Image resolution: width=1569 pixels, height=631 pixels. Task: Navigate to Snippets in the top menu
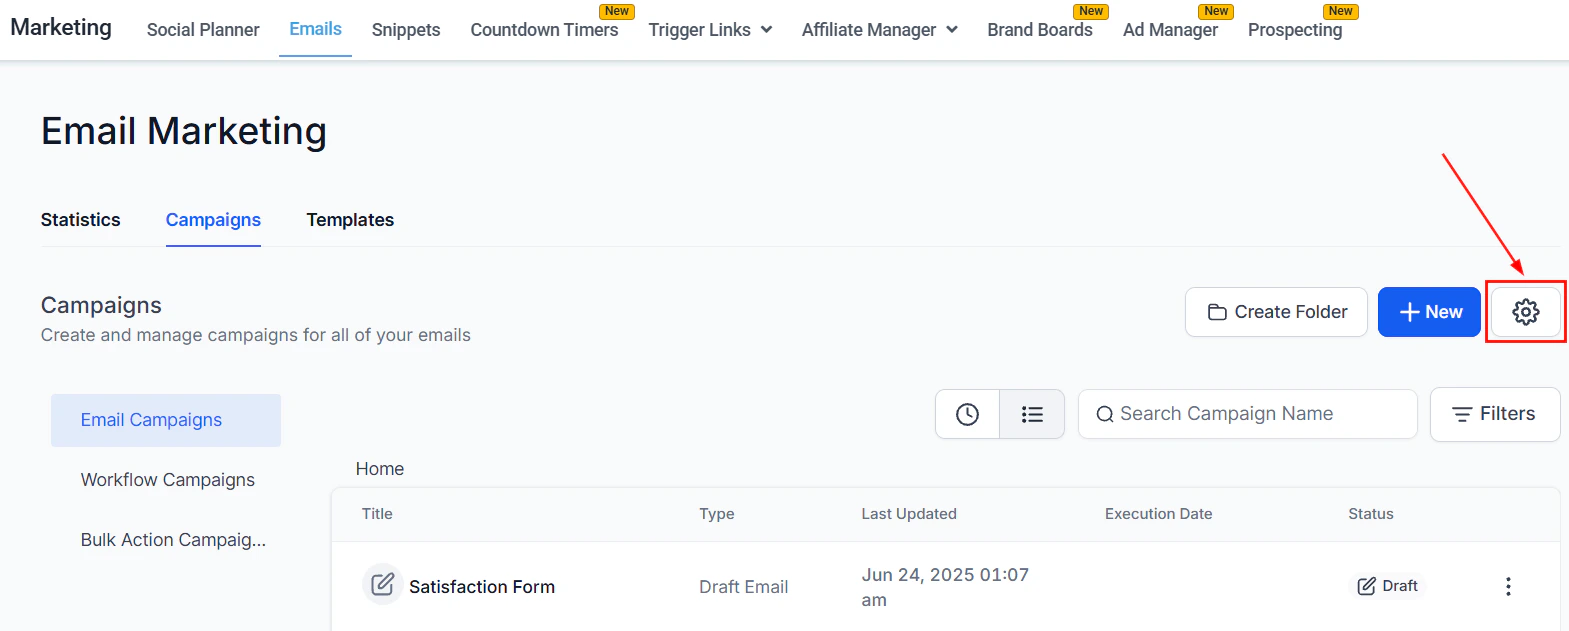tap(405, 29)
